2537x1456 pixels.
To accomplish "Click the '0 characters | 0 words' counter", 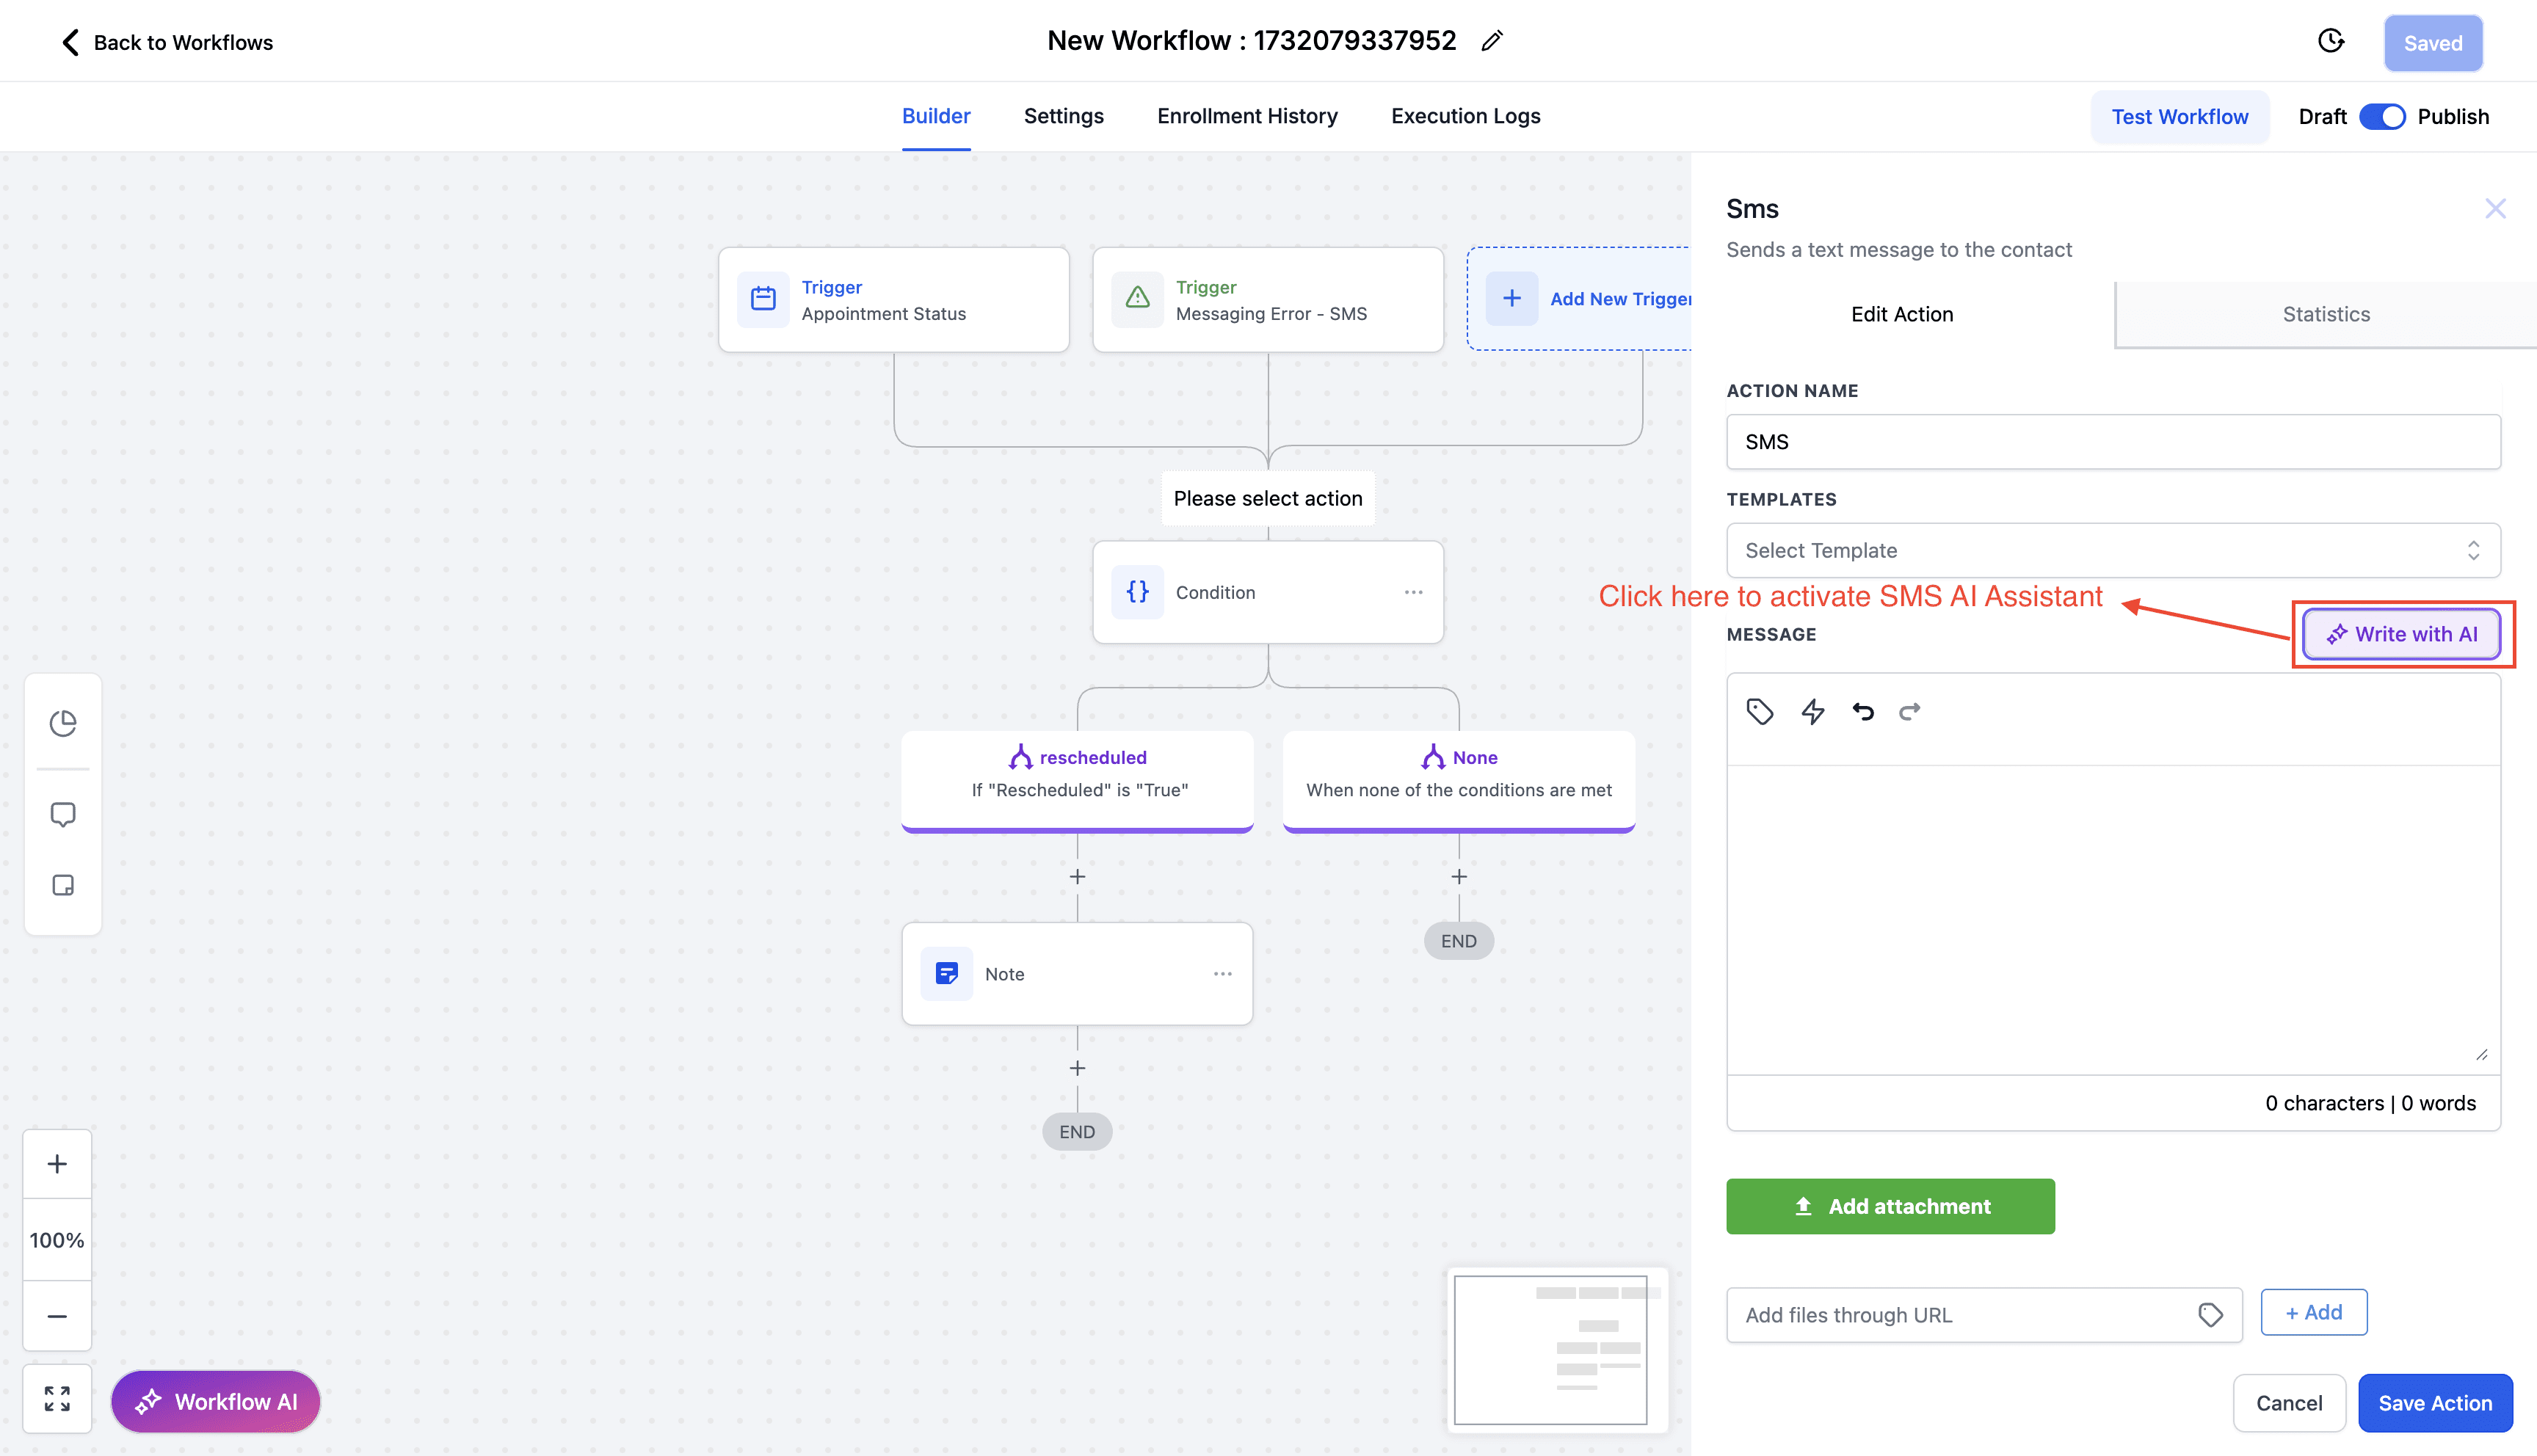I will tap(2370, 1103).
